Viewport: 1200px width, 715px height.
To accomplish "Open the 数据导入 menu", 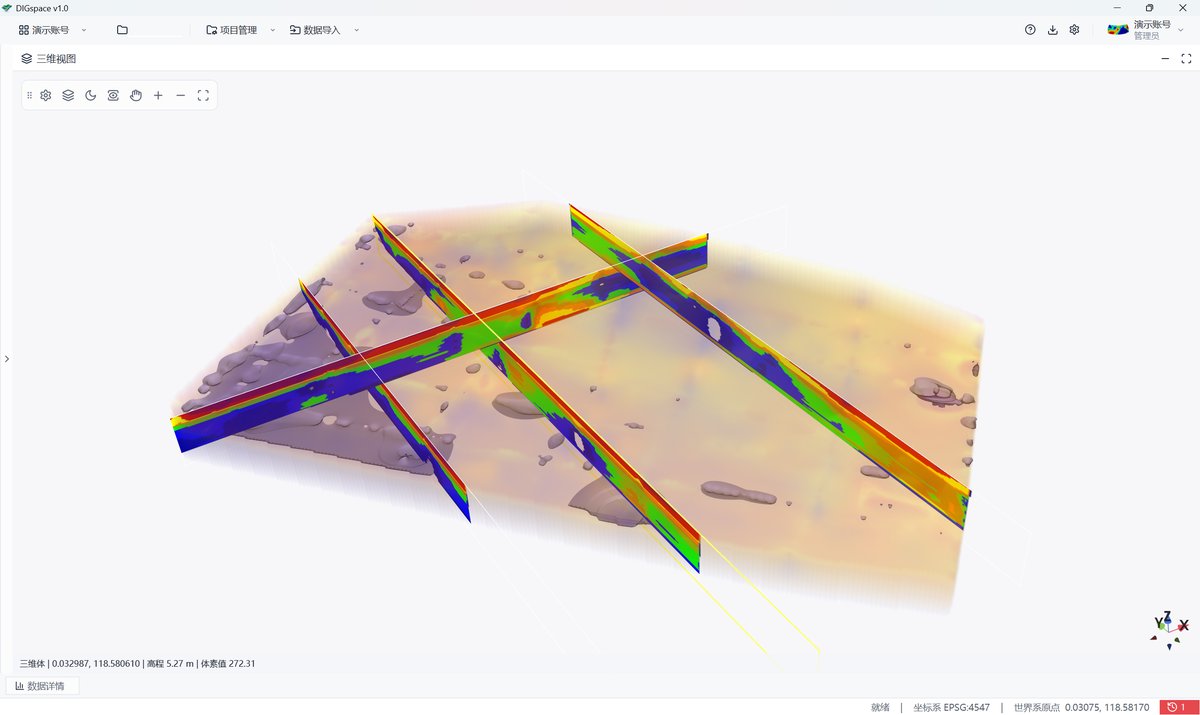I will point(315,30).
